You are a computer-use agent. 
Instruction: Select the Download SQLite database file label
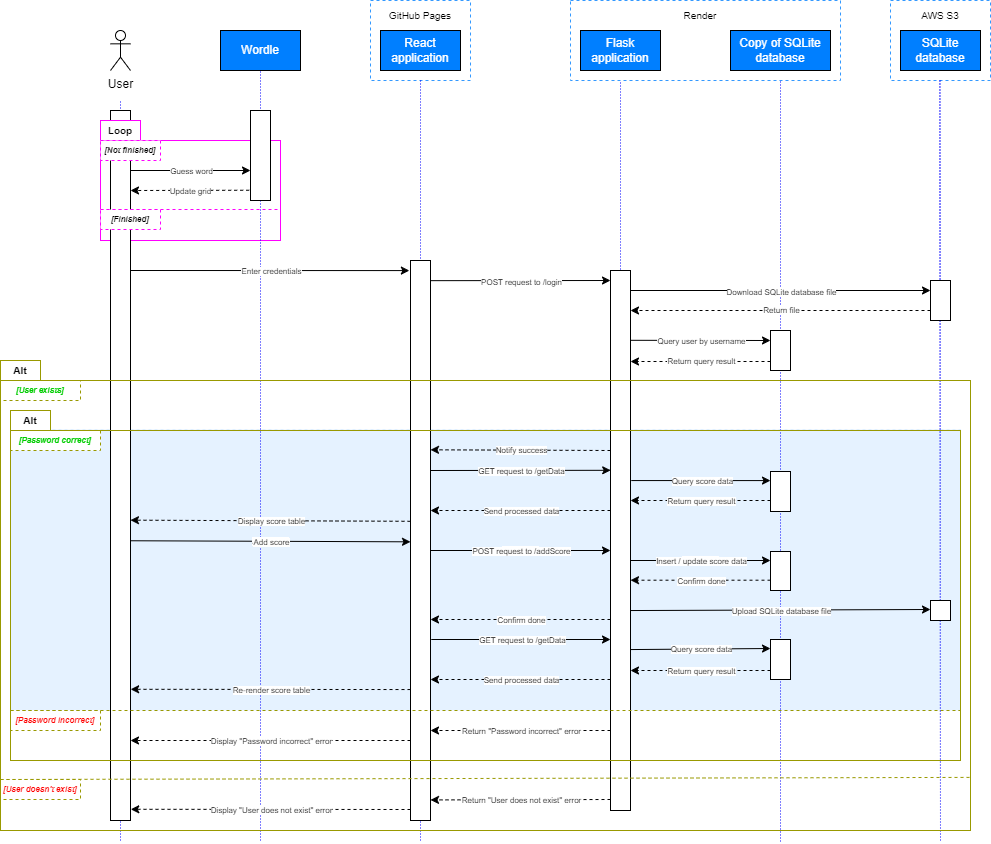(781, 292)
